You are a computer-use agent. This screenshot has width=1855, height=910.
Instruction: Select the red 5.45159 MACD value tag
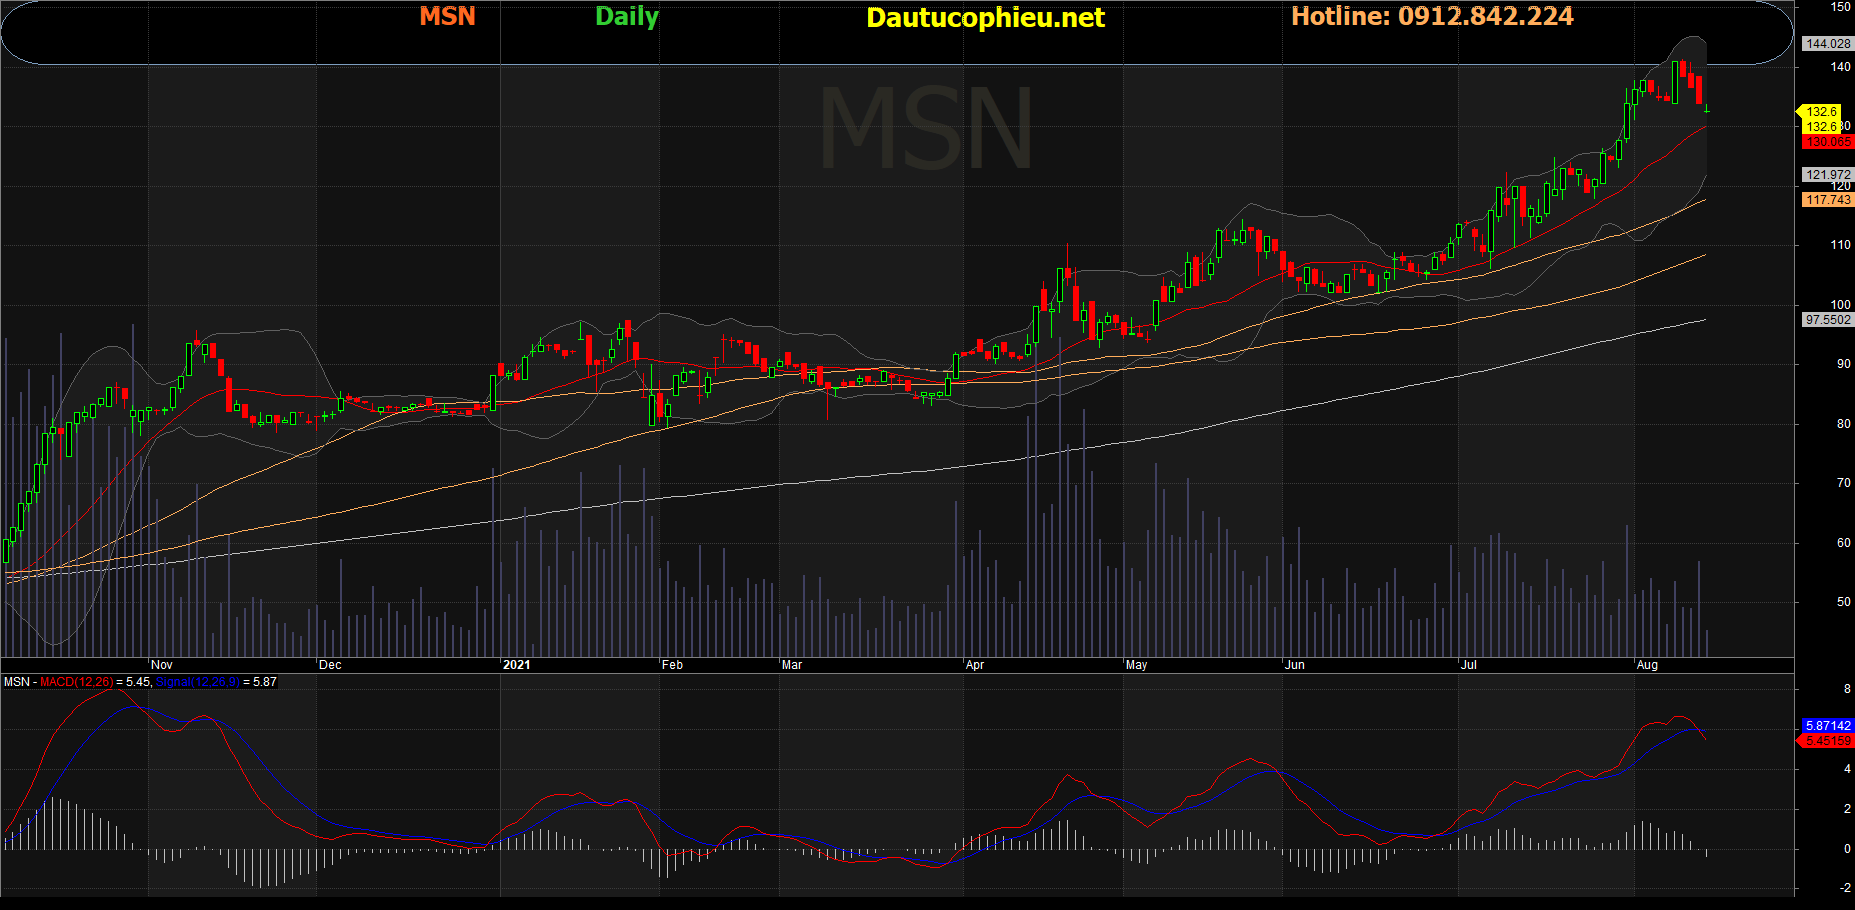1827,741
